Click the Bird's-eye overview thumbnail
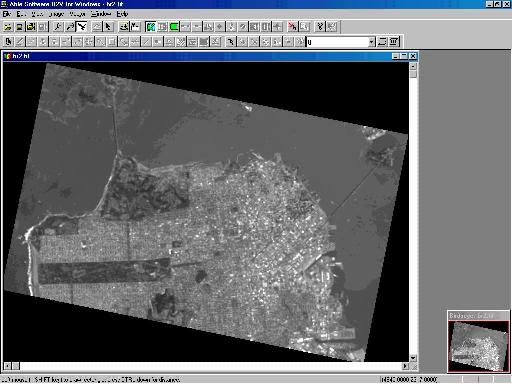Viewport: 512px width, 384px height. (x=478, y=346)
